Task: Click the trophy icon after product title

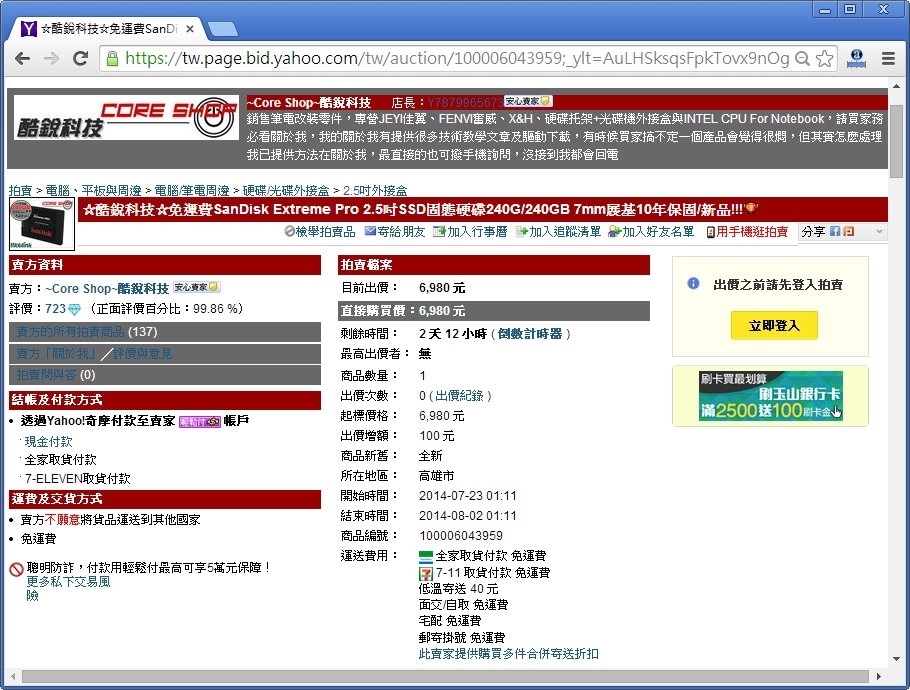Action: tap(751, 208)
